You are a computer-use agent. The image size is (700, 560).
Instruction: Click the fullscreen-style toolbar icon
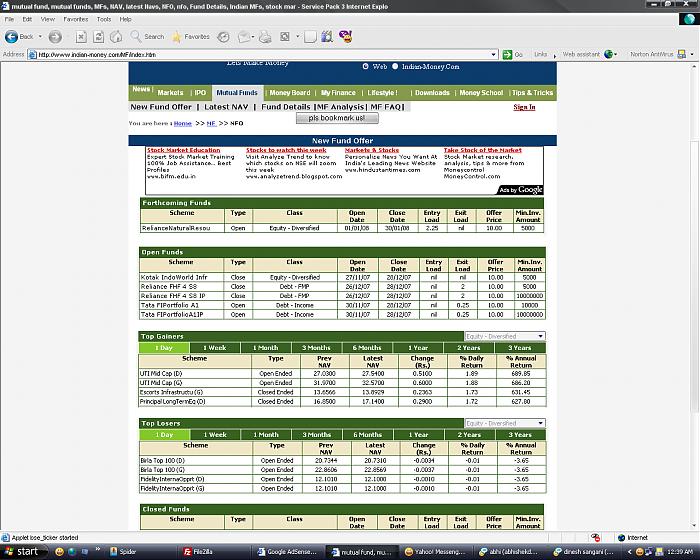coord(285,37)
